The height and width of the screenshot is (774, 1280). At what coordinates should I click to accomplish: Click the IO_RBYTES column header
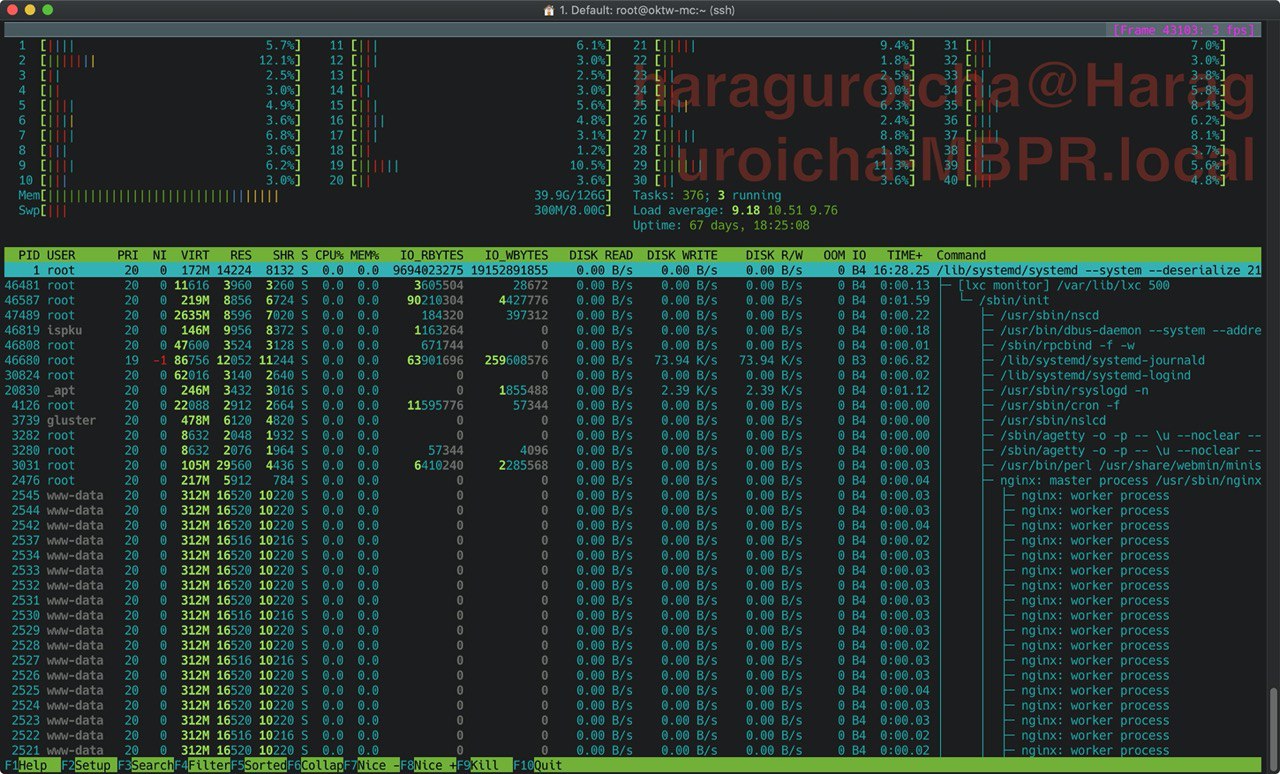coord(432,255)
